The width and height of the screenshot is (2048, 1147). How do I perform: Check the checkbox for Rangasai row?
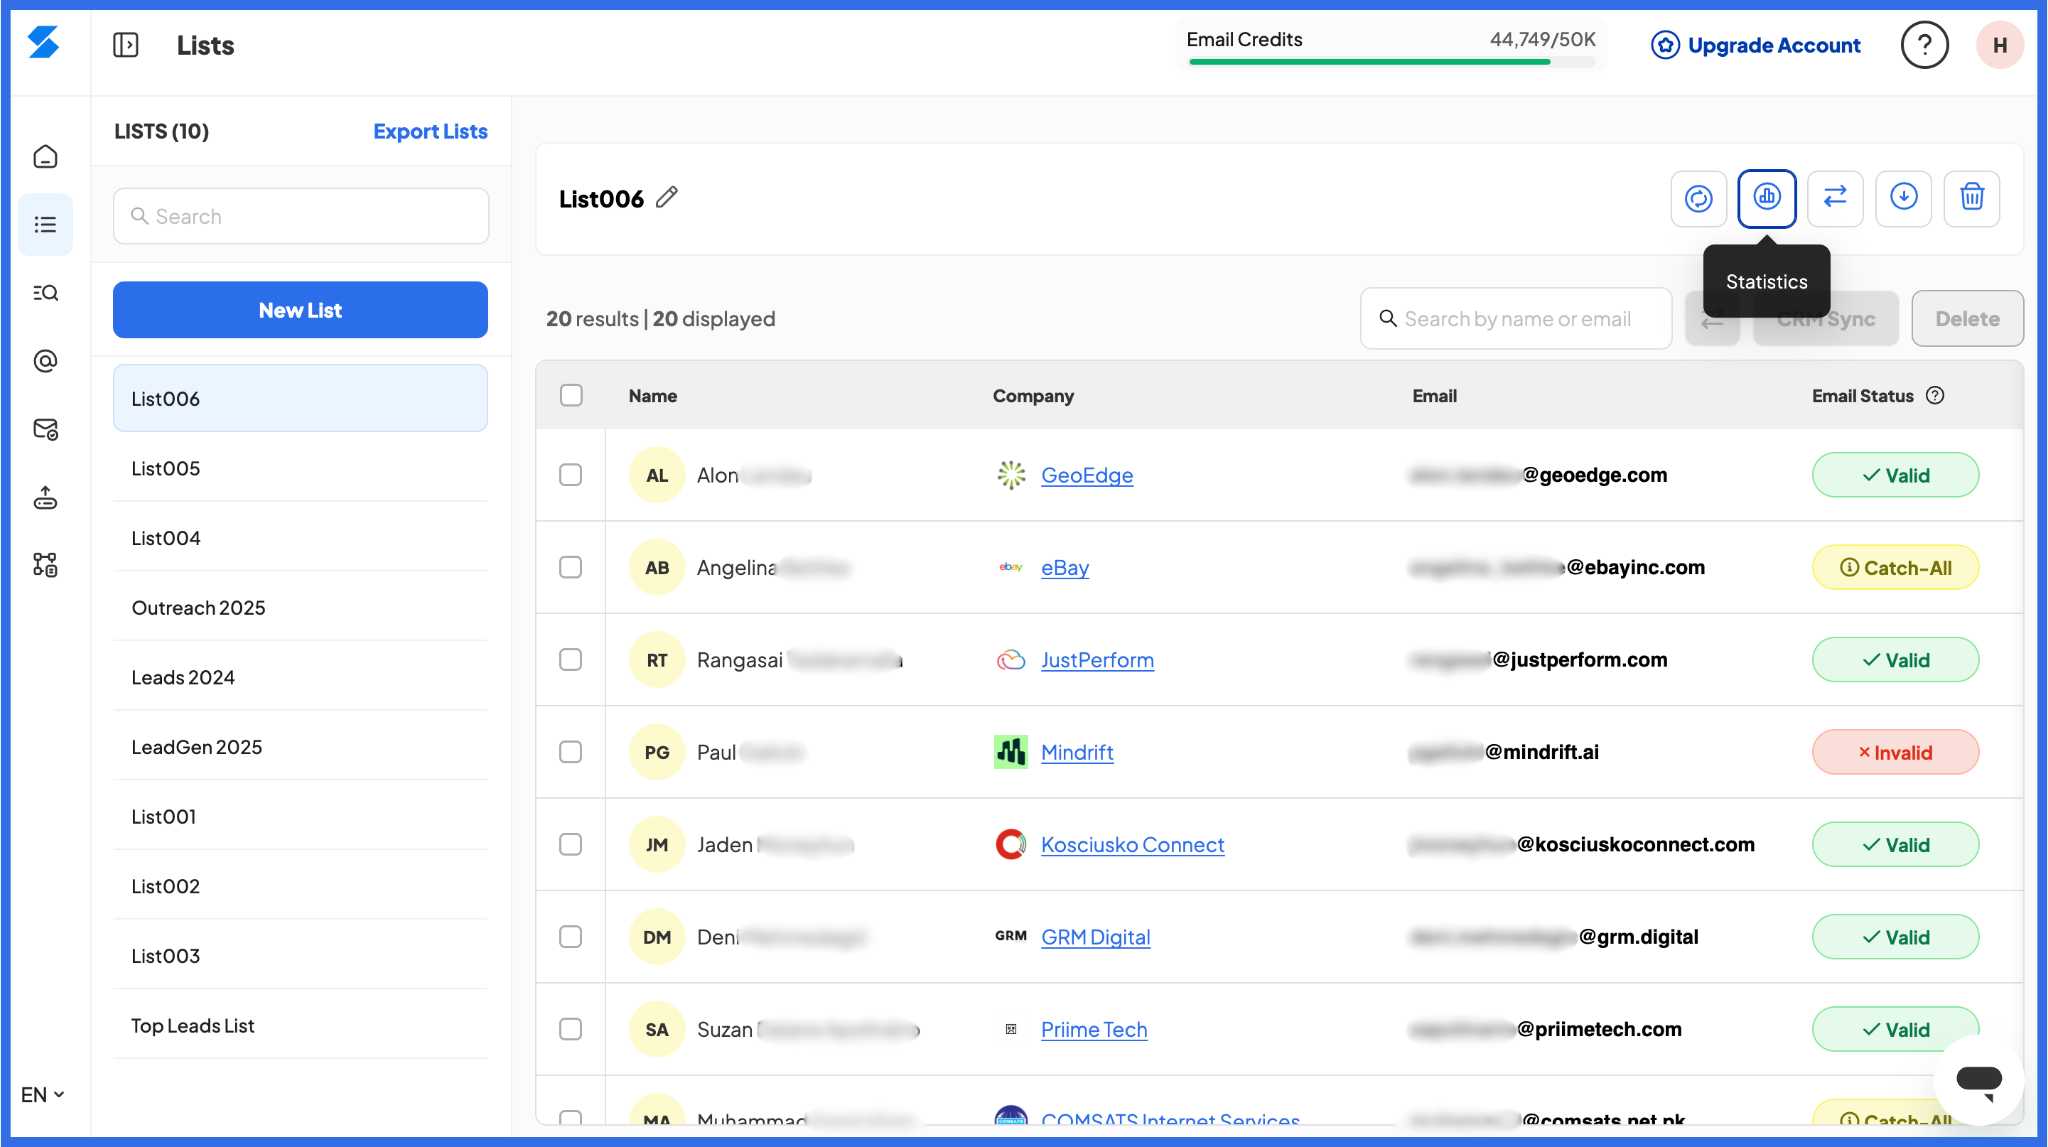(x=571, y=660)
